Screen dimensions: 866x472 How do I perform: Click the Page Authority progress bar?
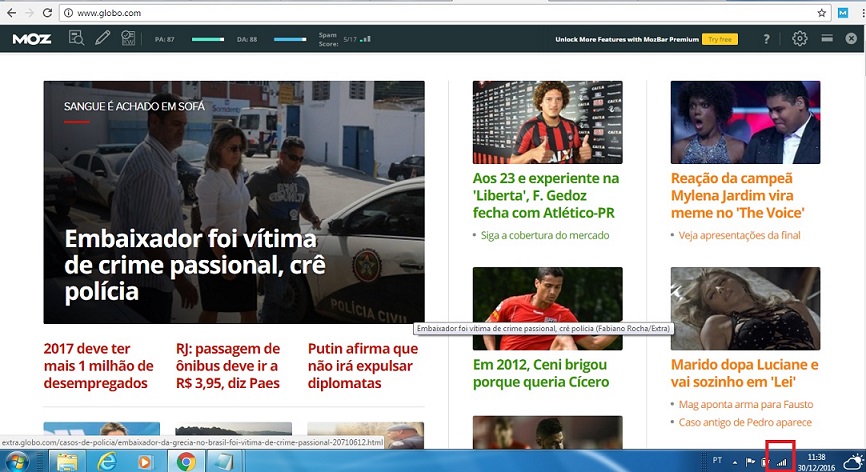click(208, 40)
